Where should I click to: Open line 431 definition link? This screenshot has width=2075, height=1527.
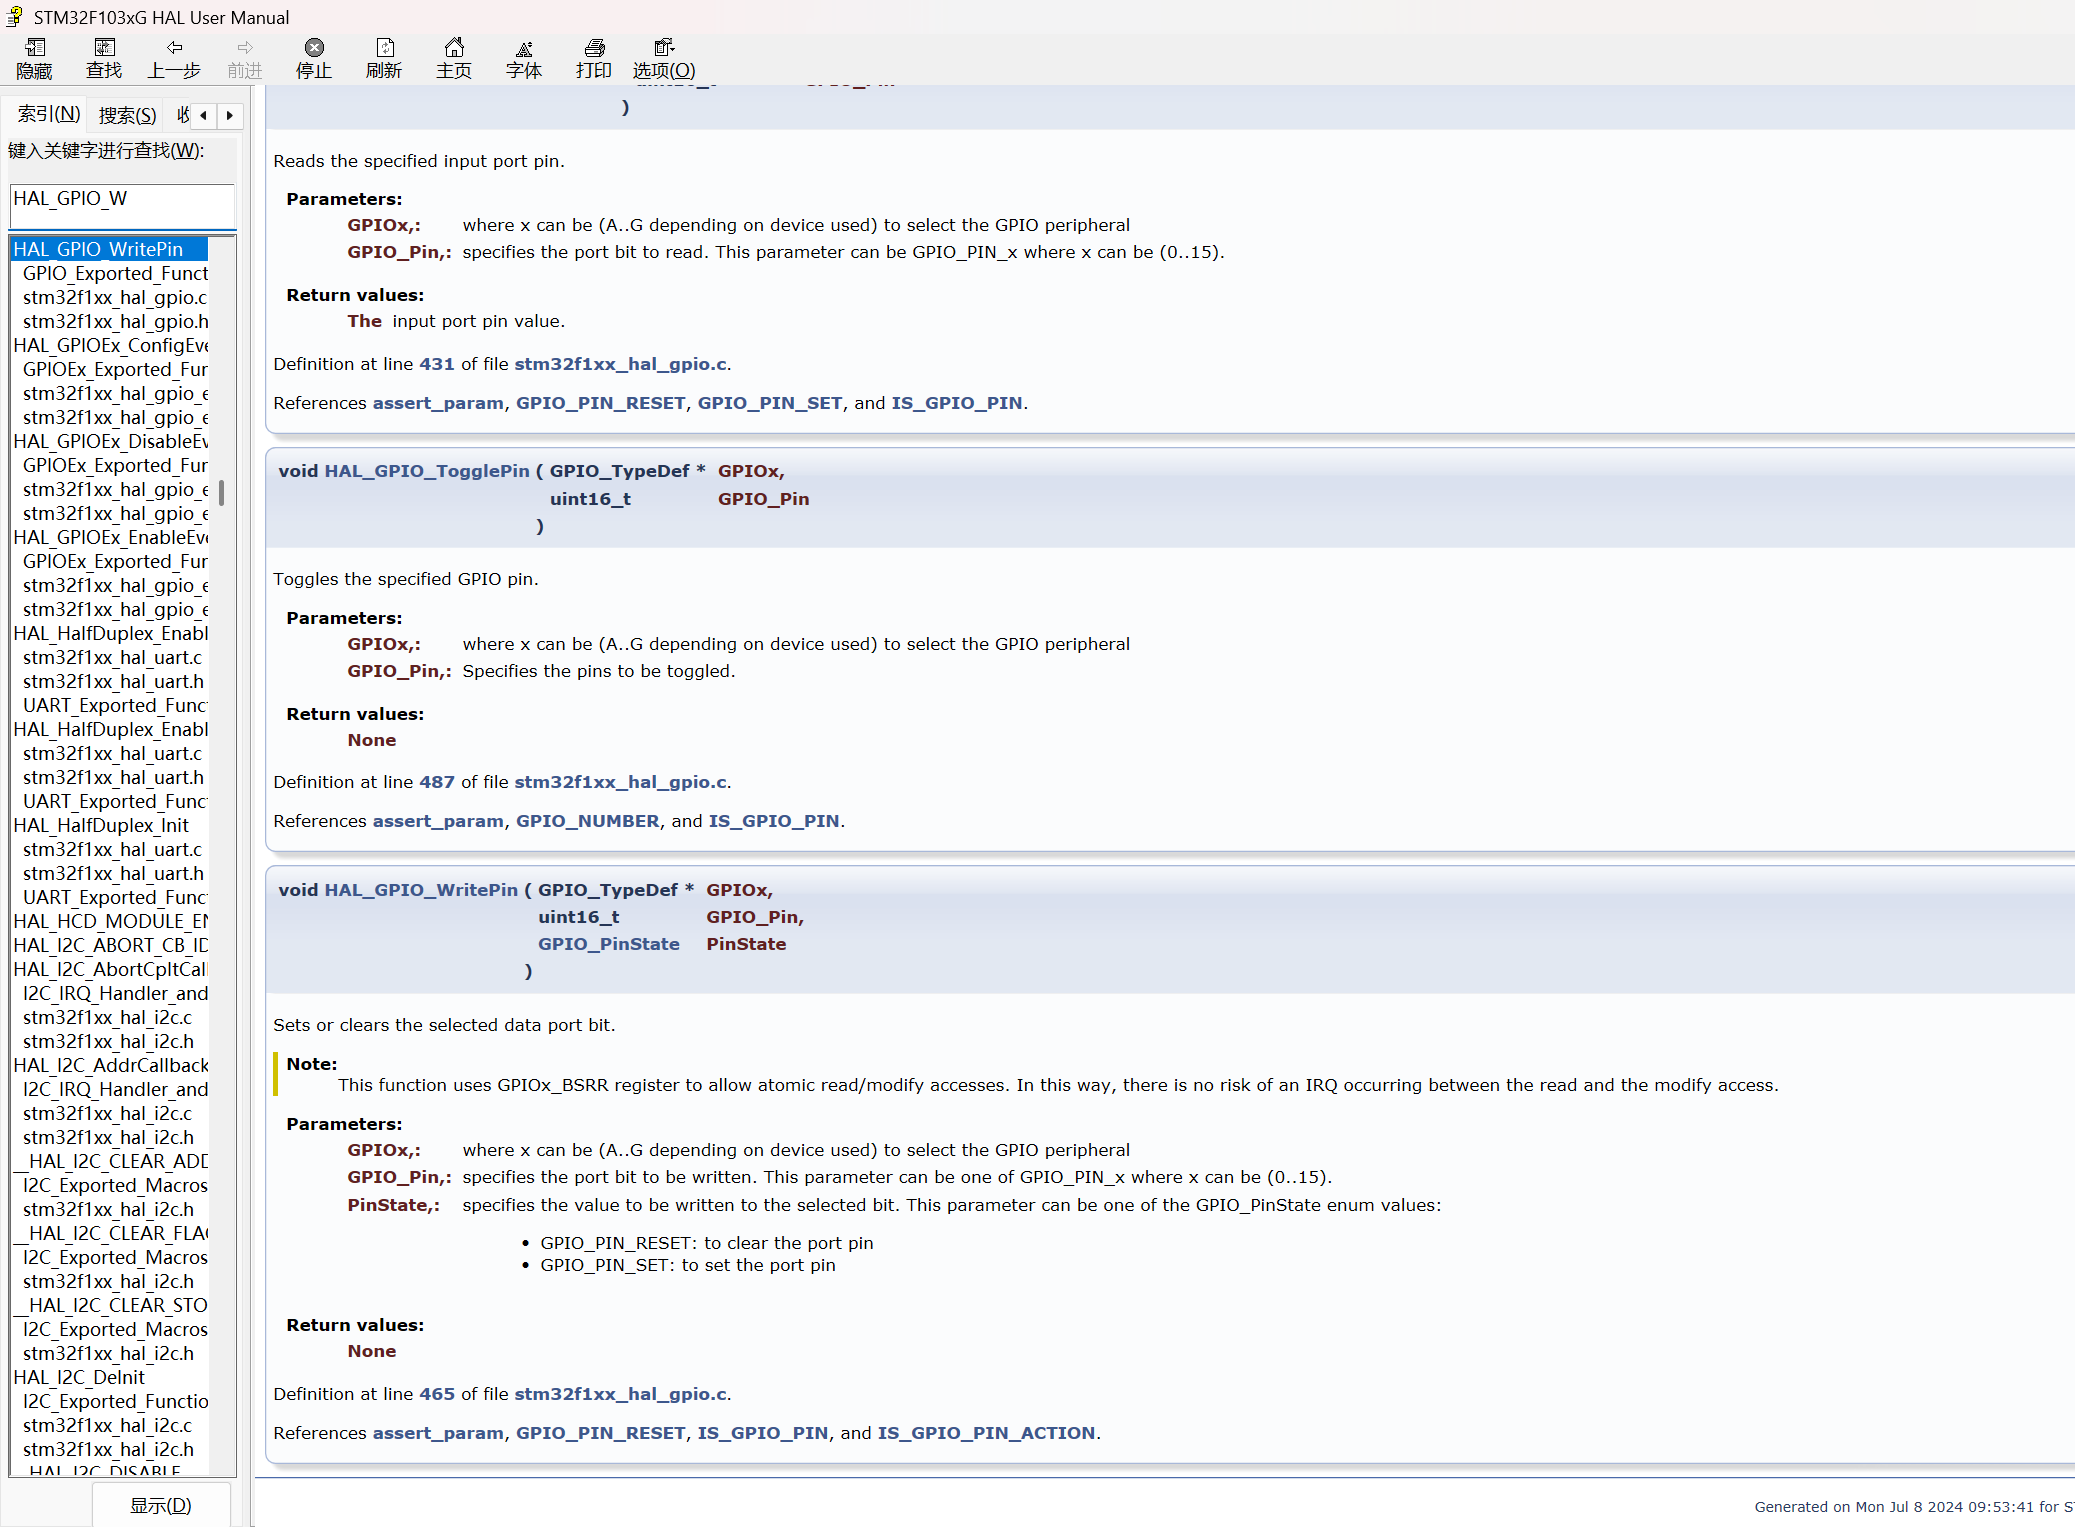tap(437, 364)
